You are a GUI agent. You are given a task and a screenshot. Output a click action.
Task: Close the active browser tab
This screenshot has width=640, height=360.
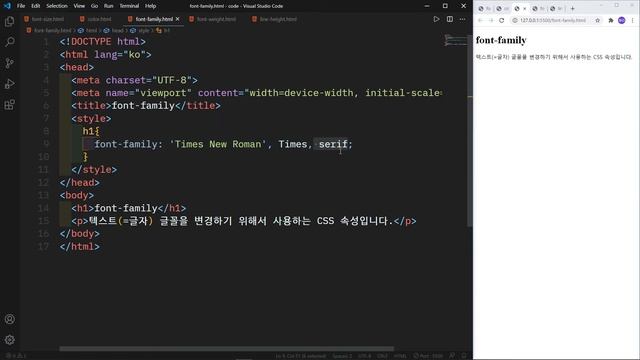point(524,9)
